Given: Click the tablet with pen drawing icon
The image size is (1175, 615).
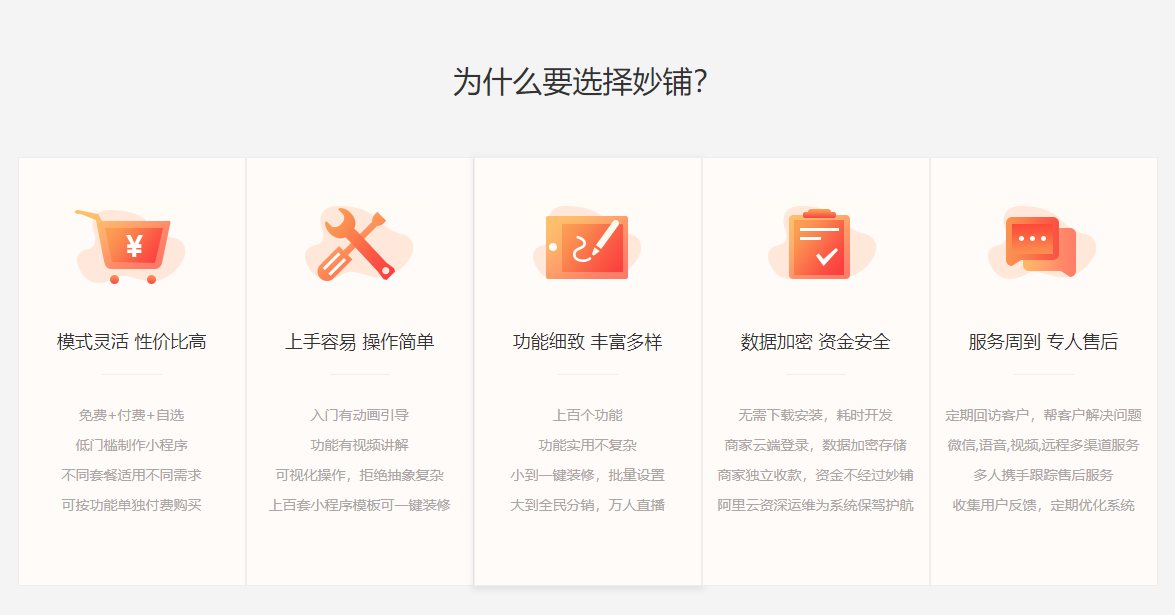Looking at the screenshot, I should (x=585, y=243).
